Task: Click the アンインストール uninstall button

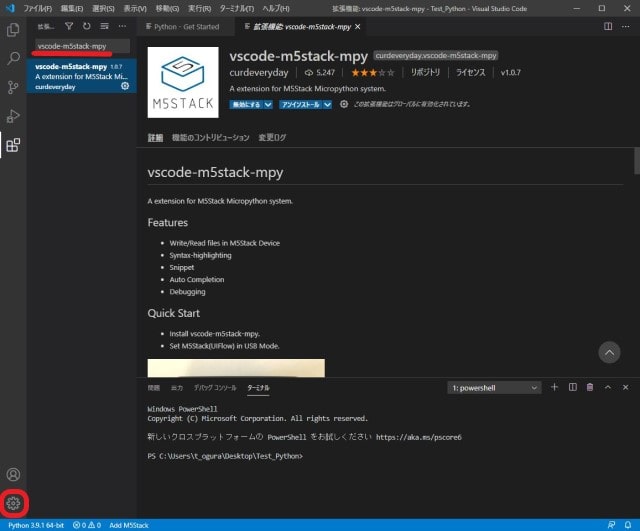Action: pyautogui.click(x=301, y=104)
